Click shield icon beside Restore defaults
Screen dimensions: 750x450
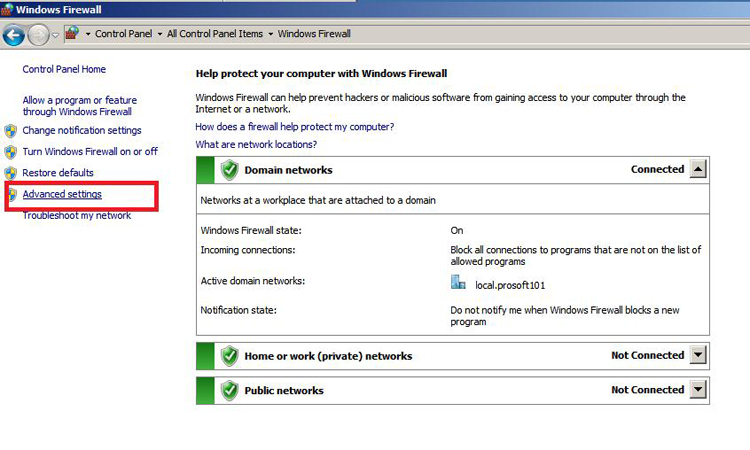11,173
